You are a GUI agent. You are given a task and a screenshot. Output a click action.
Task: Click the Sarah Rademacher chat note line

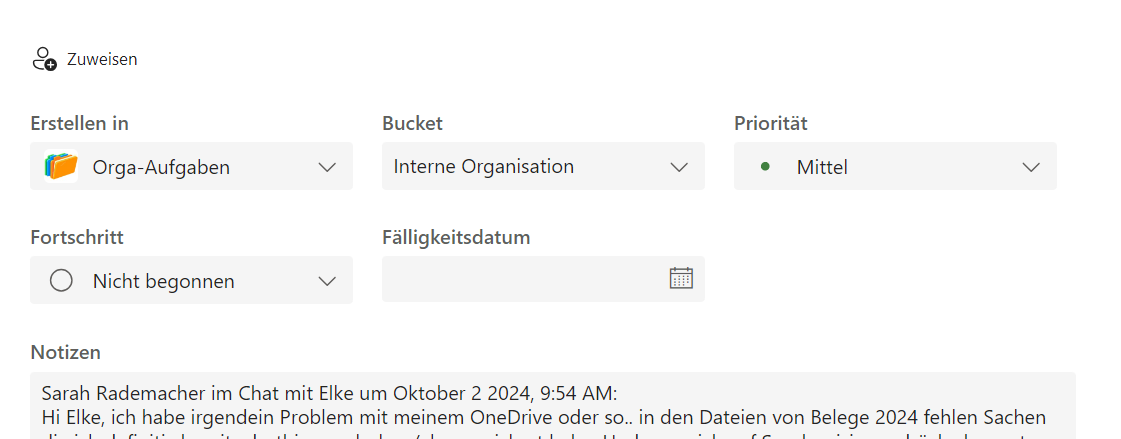coord(330,394)
